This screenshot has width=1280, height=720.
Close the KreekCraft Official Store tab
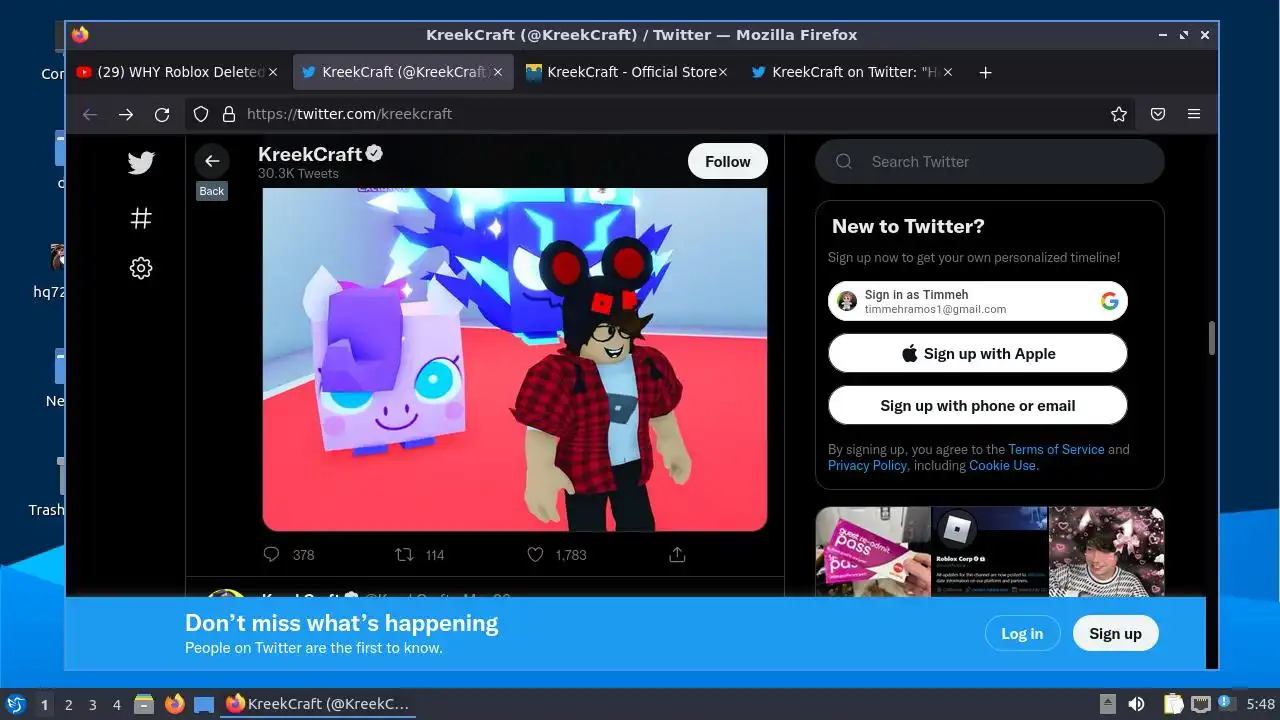(x=723, y=72)
